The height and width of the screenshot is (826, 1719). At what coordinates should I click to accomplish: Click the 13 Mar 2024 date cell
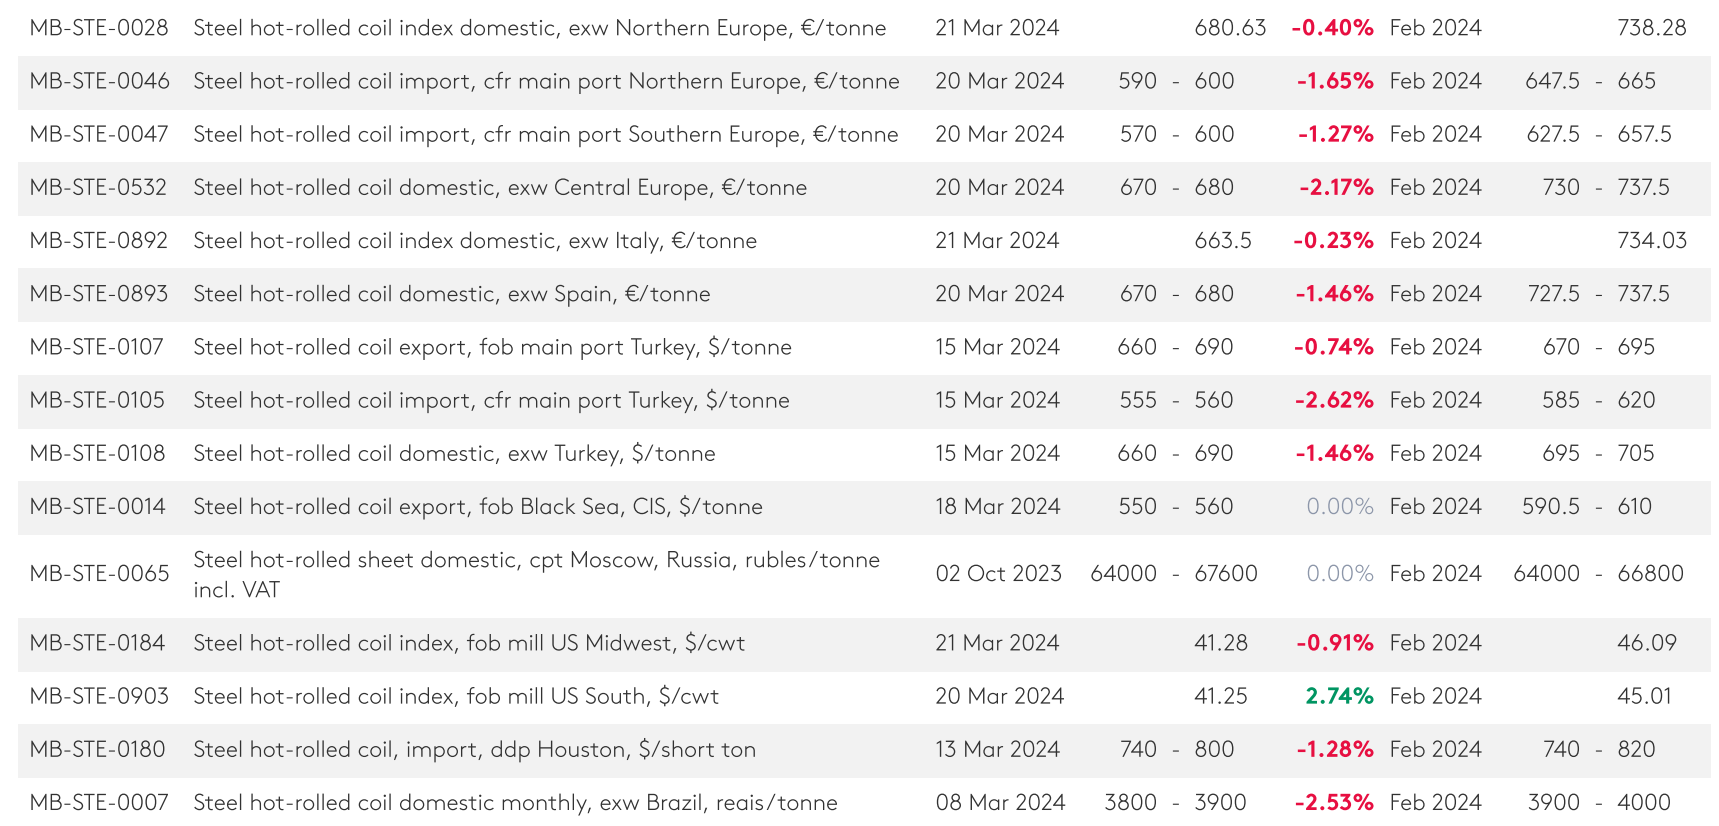tap(997, 750)
